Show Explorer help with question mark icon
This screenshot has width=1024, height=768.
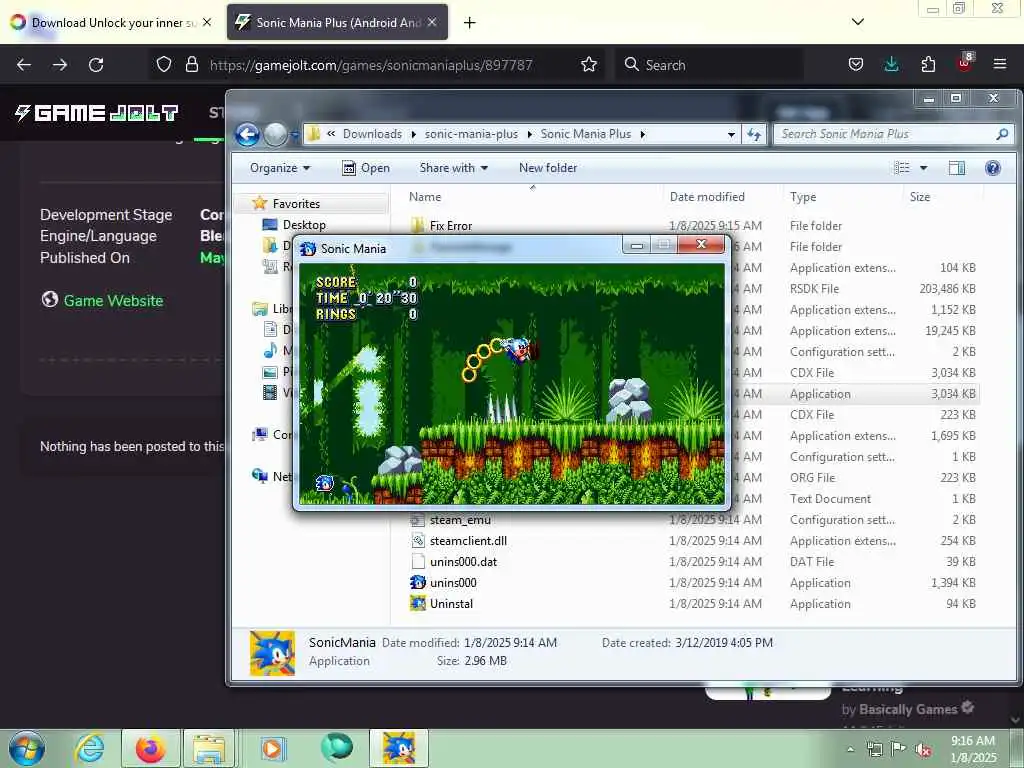tap(993, 168)
